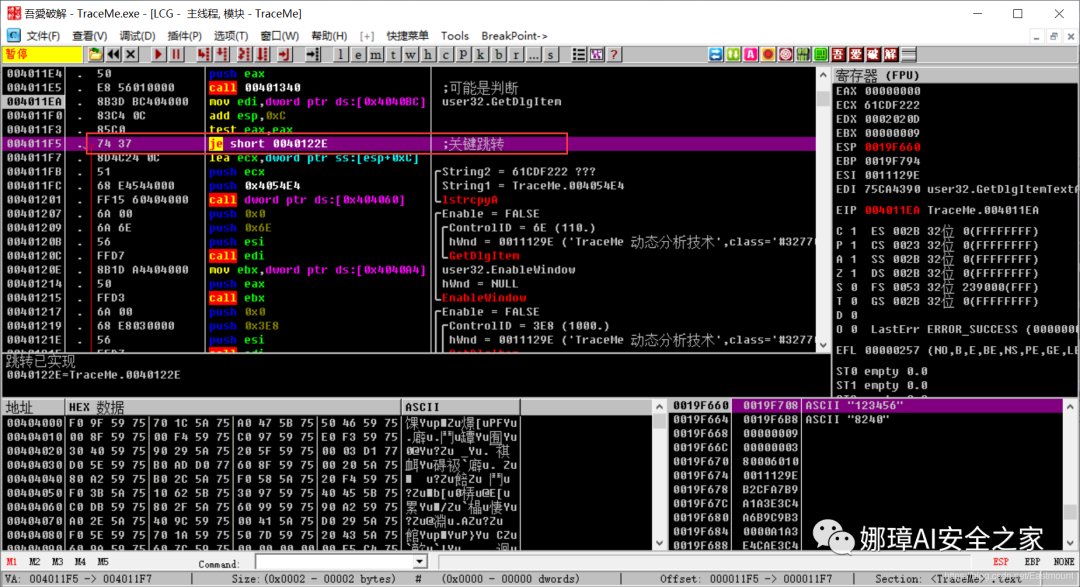Click the Go To Address arrow icon
The width and height of the screenshot is (1080, 587).
click(313, 54)
